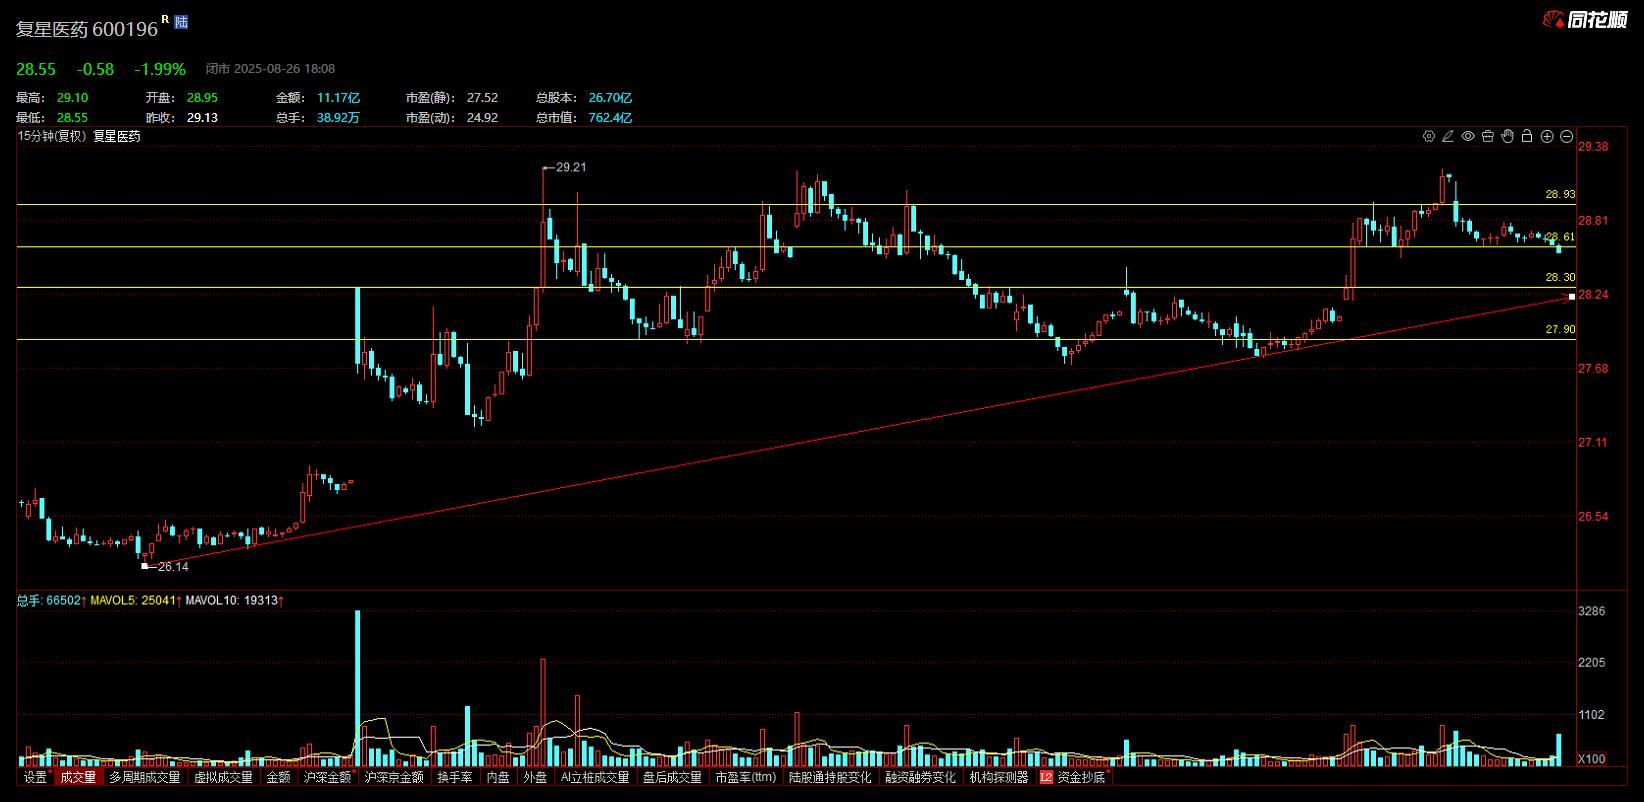This screenshot has height=802, width=1644.
Task: Open 机构探测器 tab
Action: pyautogui.click(x=999, y=777)
